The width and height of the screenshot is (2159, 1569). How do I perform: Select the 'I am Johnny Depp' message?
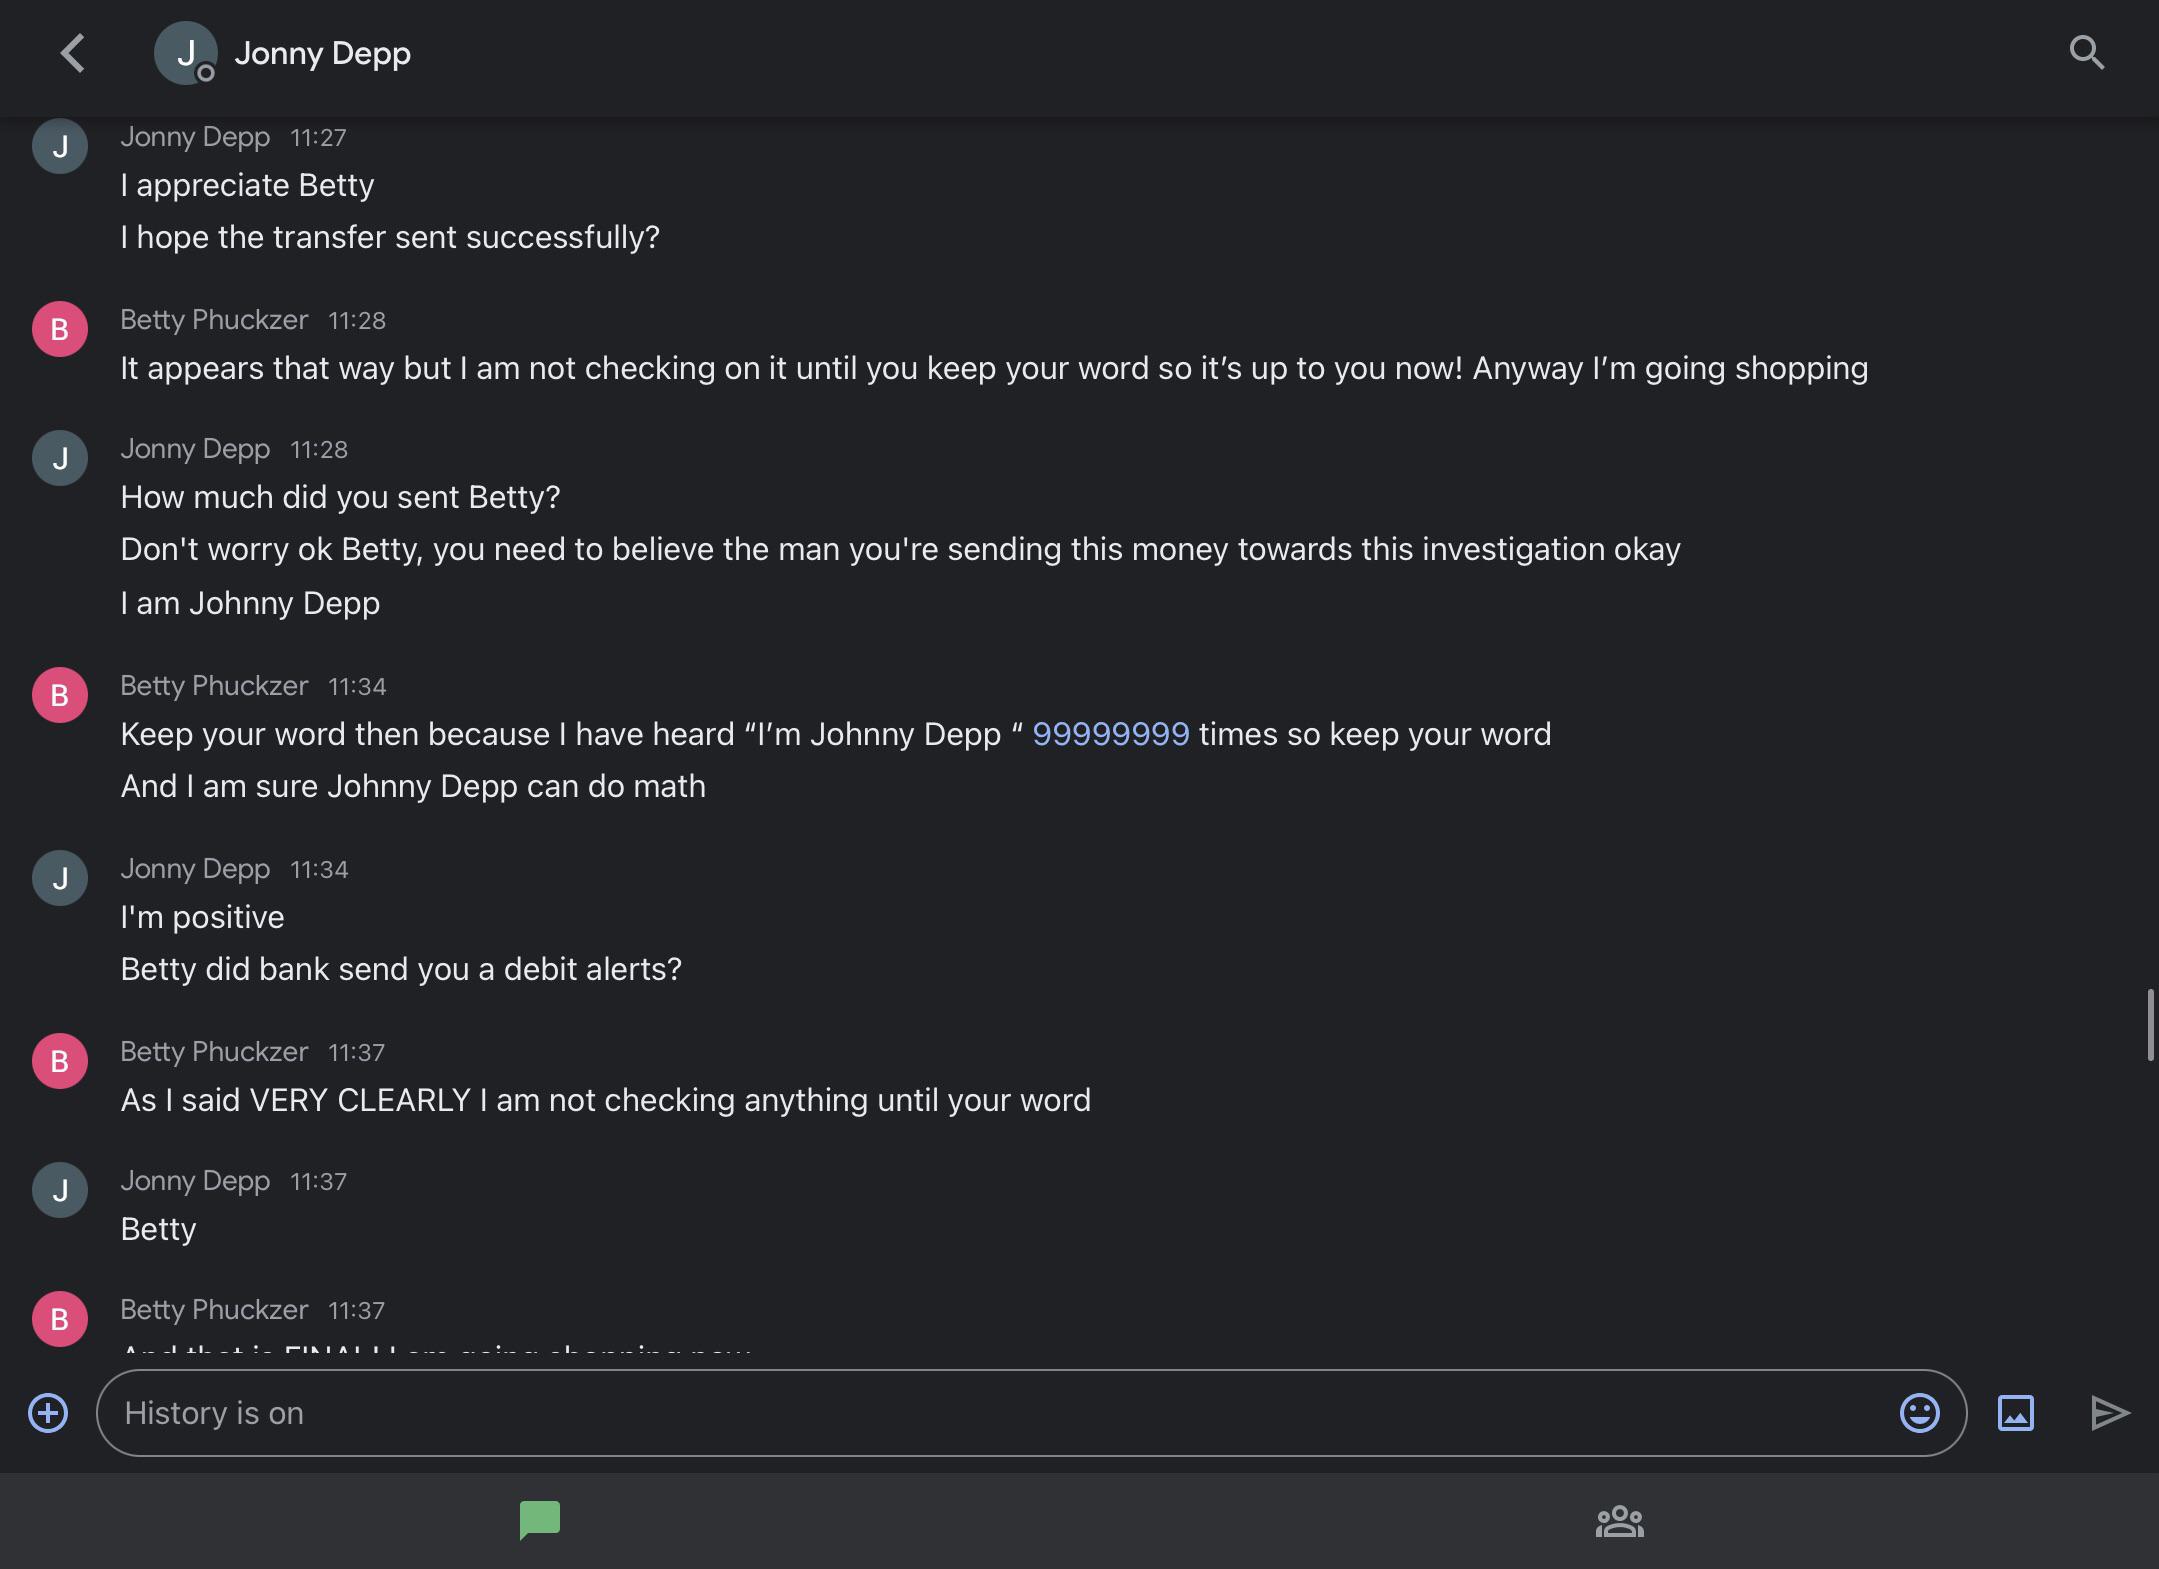coord(250,603)
